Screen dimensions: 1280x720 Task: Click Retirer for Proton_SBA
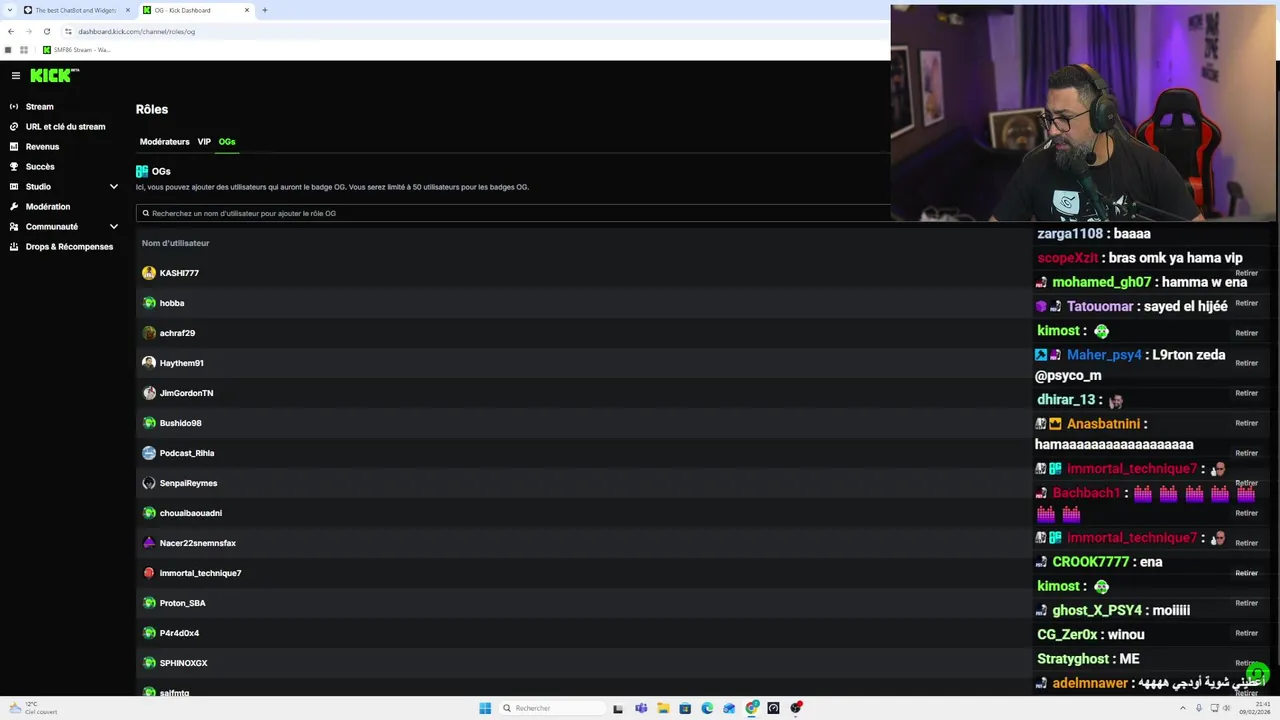click(1246, 603)
